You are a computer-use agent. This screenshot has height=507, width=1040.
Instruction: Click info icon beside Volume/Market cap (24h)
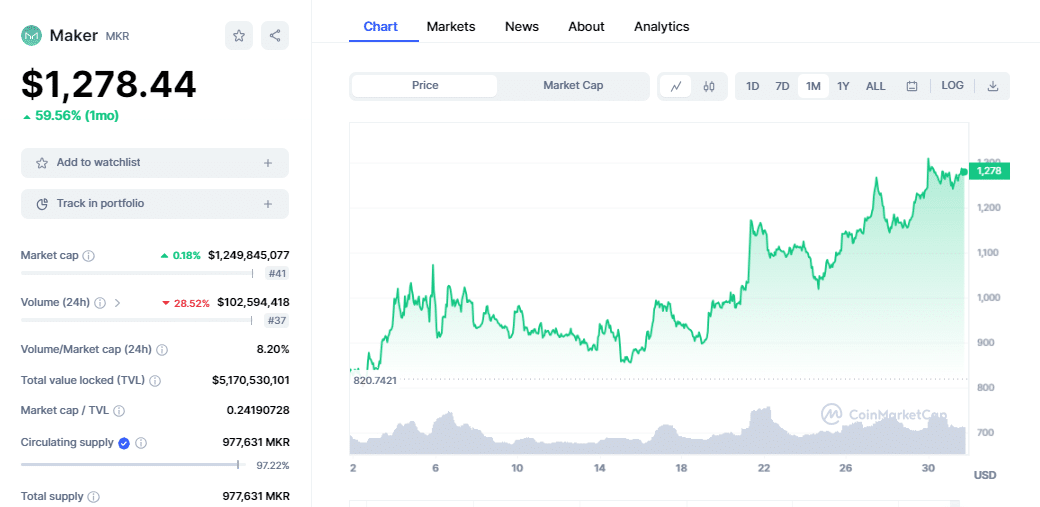(x=162, y=350)
